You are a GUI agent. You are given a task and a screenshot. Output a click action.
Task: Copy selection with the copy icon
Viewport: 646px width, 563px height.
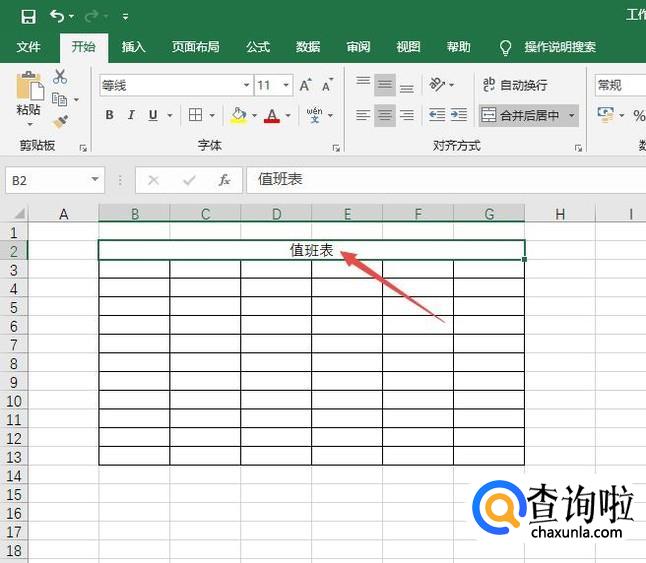pyautogui.click(x=59, y=99)
